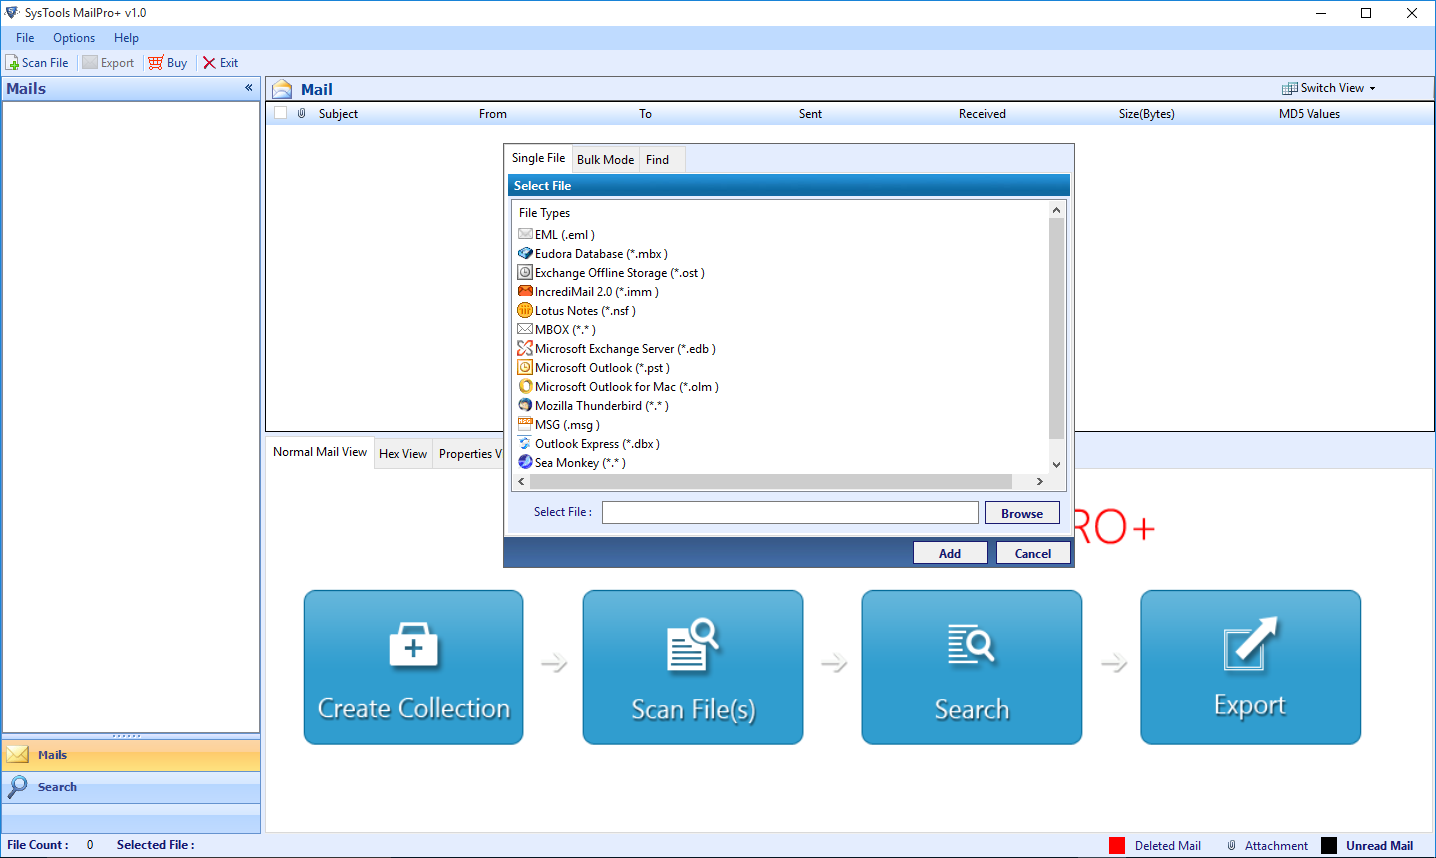Image resolution: width=1436 pixels, height=858 pixels.
Task: Click the To column header
Action: click(x=646, y=114)
